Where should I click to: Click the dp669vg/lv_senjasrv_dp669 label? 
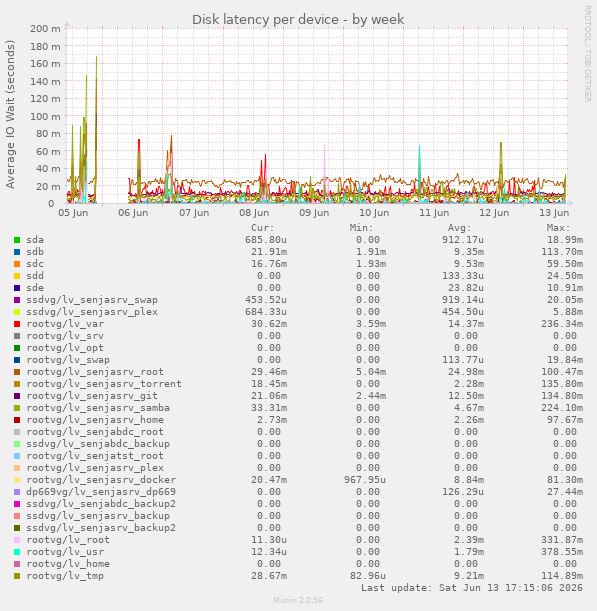[101, 492]
